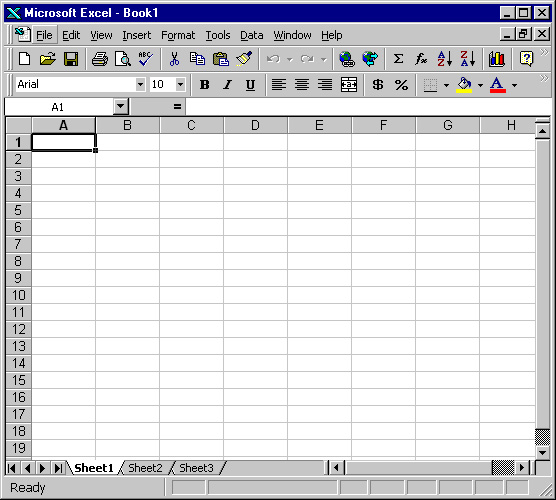The width and height of the screenshot is (556, 500).
Task: Click the Edit Formula equals button
Action: 177,106
